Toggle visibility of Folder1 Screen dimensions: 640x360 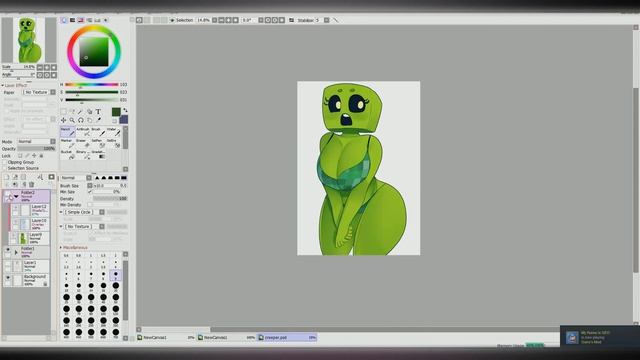7,250
